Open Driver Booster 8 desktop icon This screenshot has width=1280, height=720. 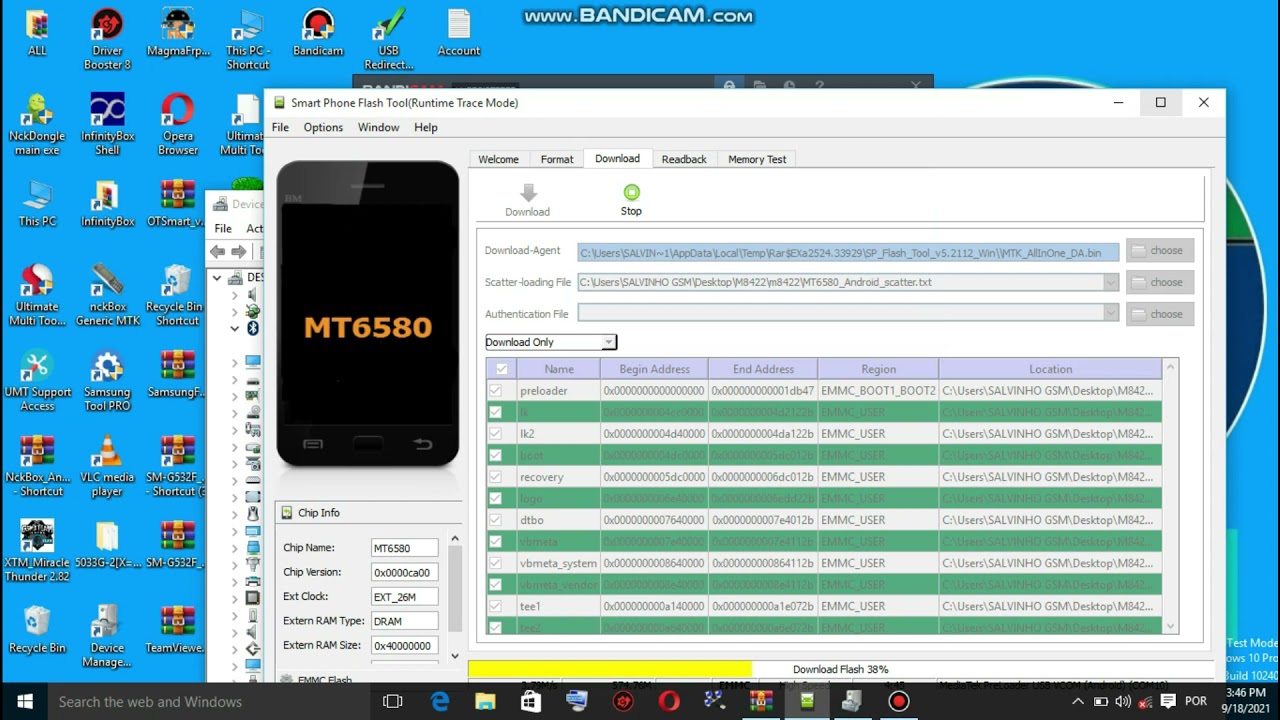pyautogui.click(x=107, y=40)
